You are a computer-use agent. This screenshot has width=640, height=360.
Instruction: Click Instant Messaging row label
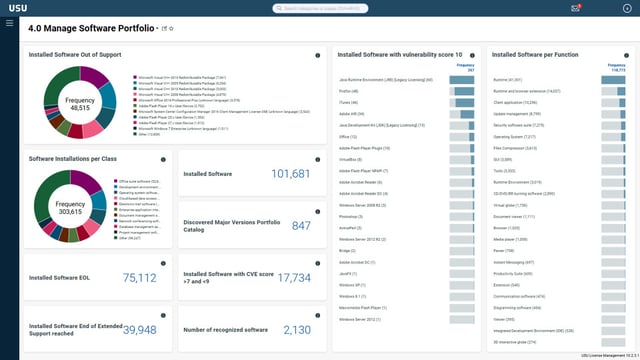[513, 262]
